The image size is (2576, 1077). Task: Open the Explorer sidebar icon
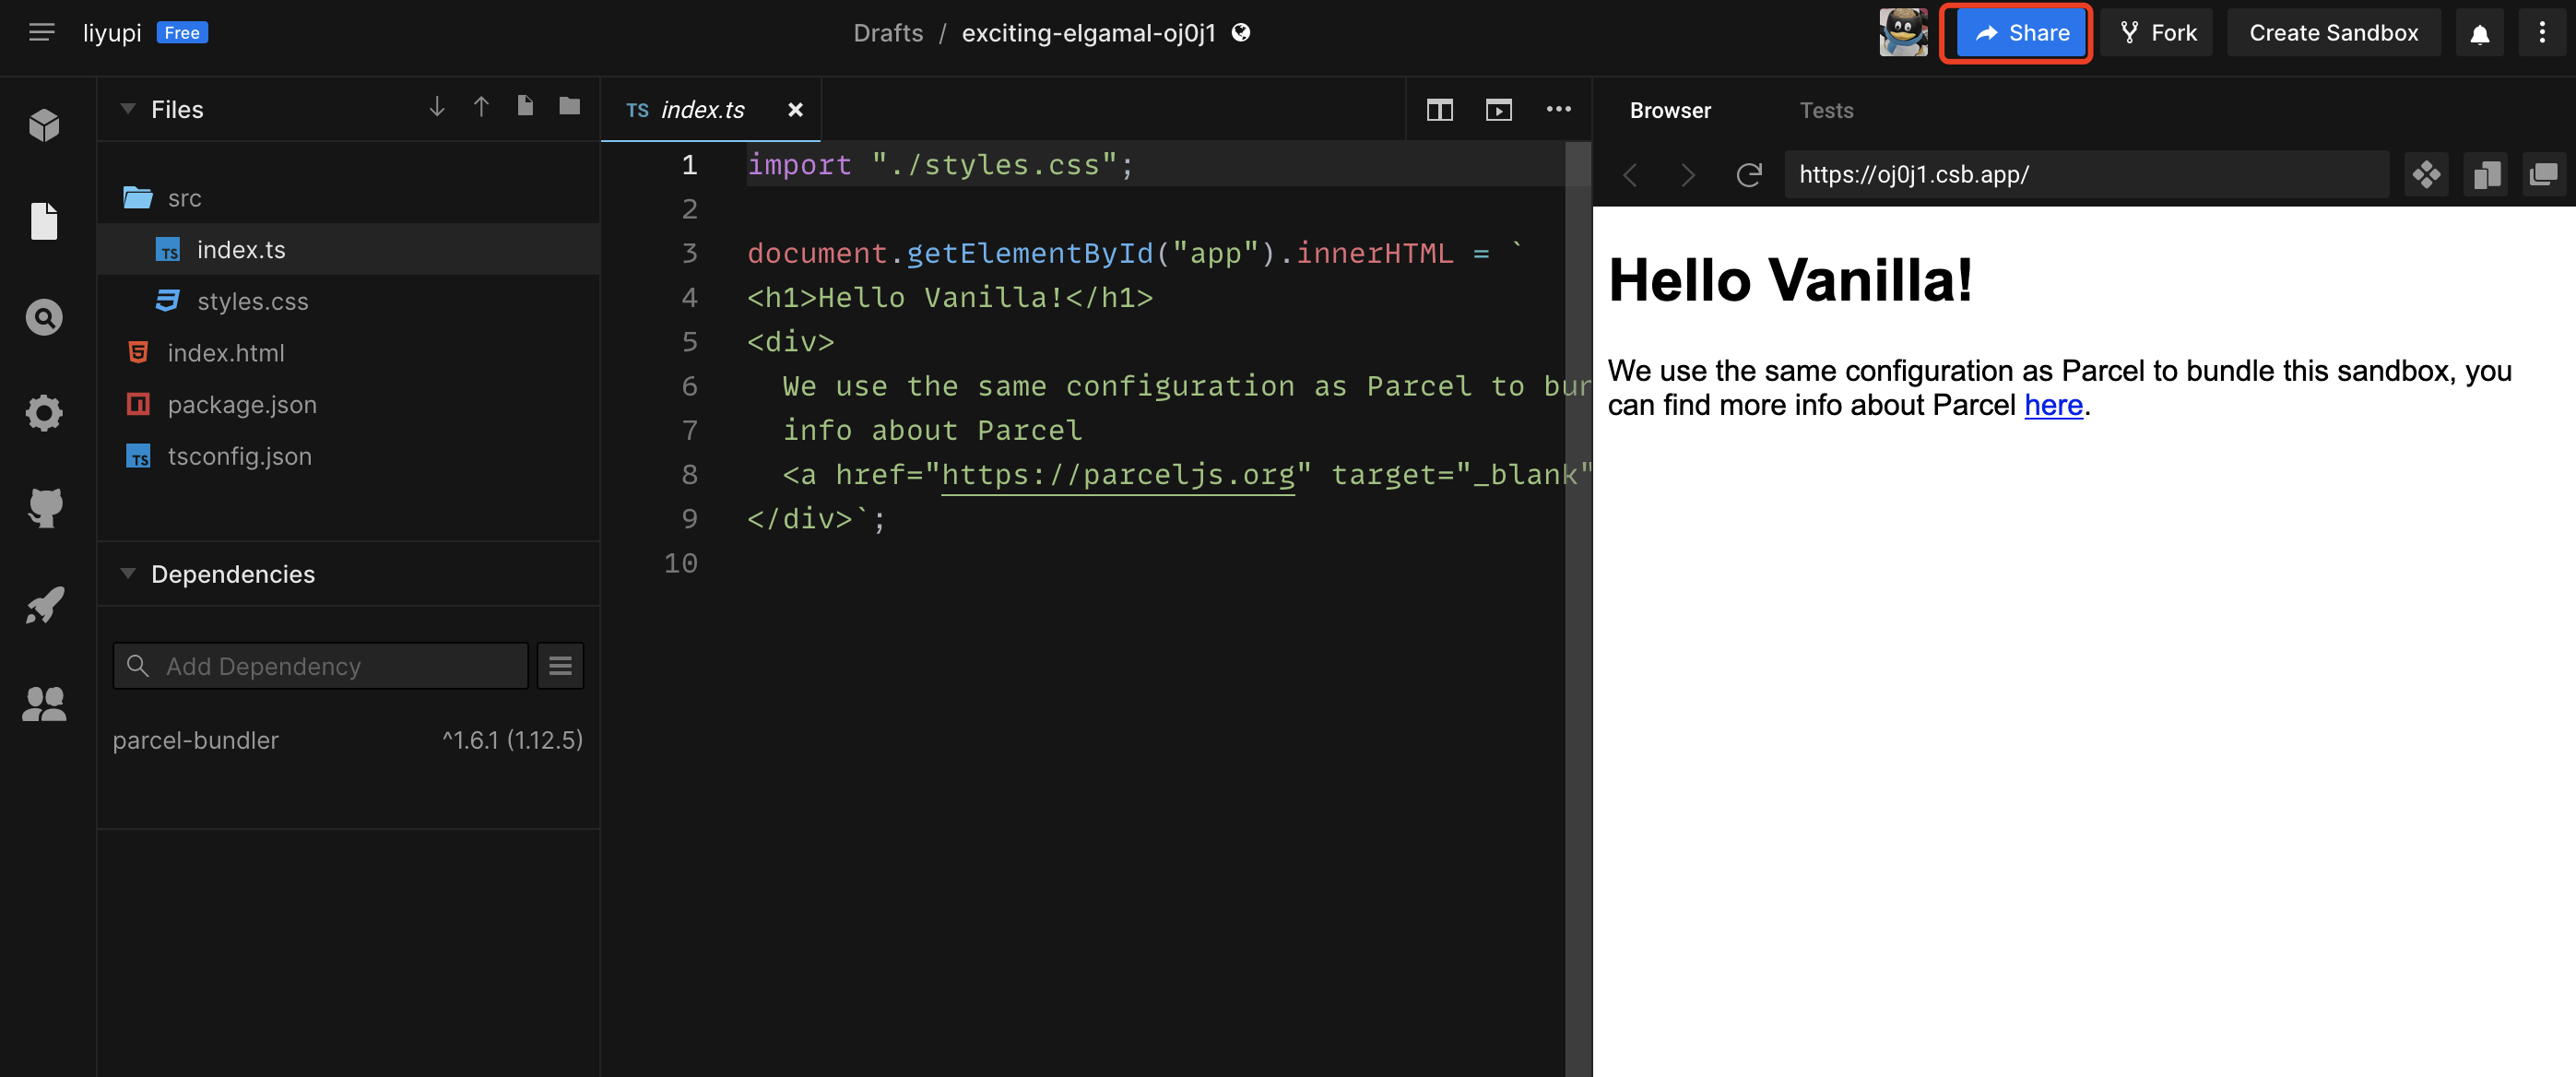coord(42,220)
